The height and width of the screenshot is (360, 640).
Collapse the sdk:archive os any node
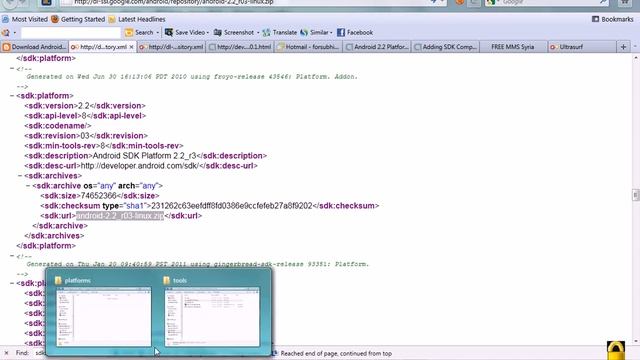[x=28, y=186]
